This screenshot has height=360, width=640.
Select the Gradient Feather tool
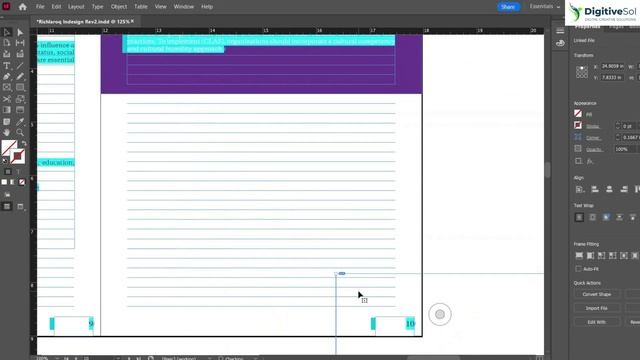tap(20, 110)
